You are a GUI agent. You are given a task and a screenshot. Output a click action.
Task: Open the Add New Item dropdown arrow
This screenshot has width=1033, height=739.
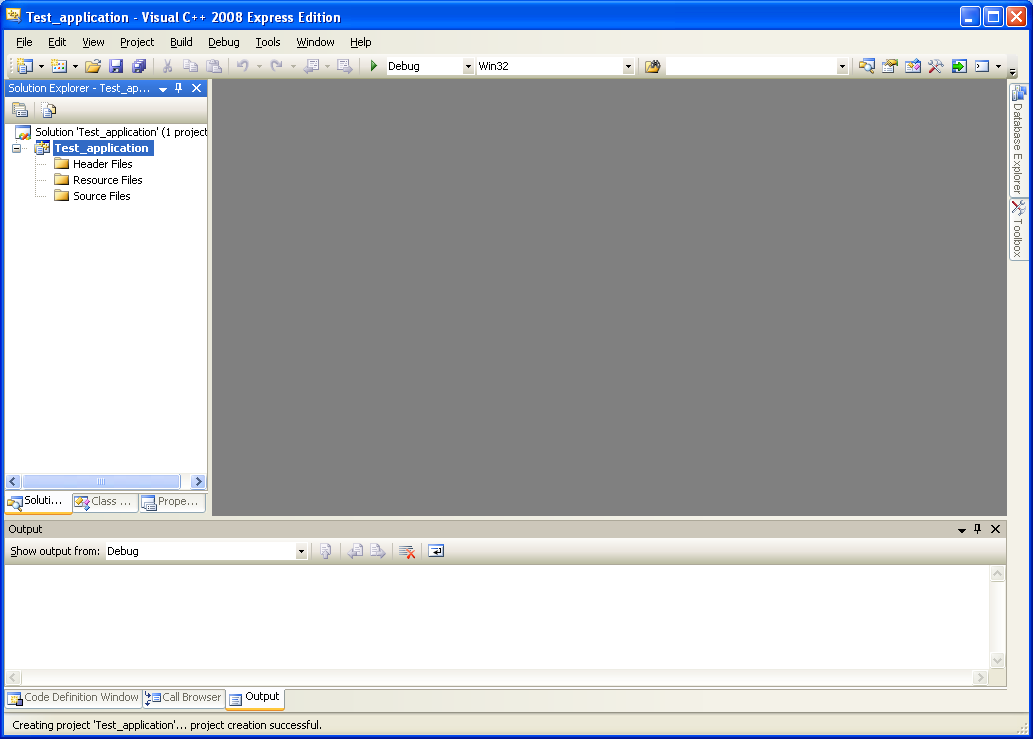coord(75,66)
